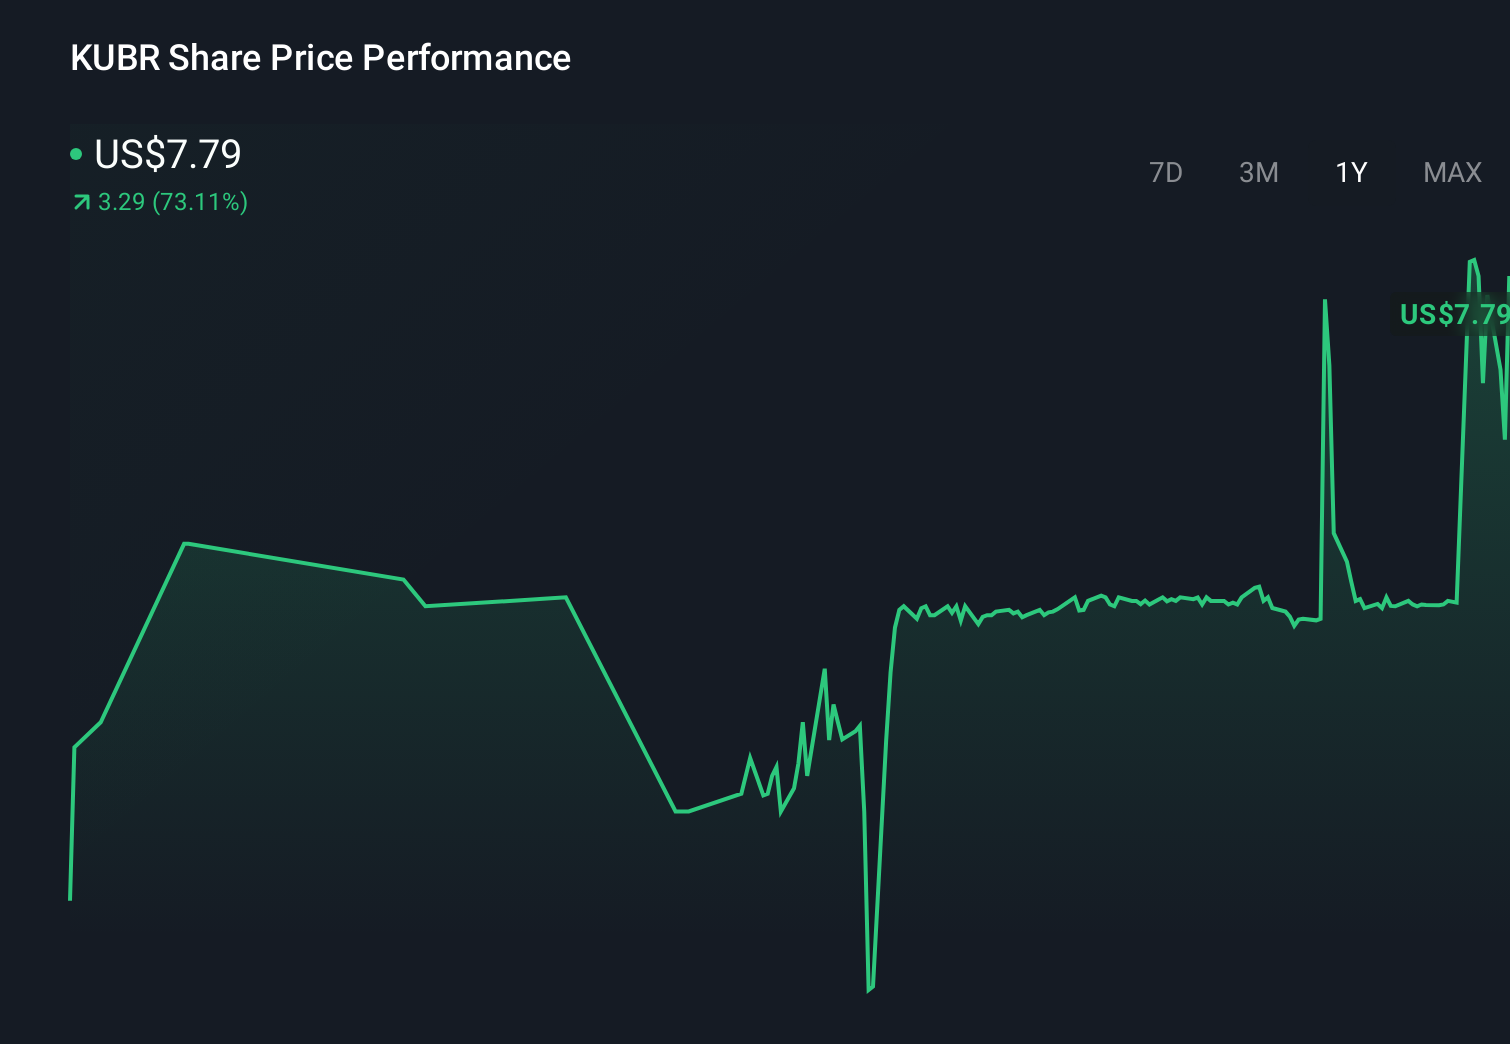Viewport: 1510px width, 1044px height.
Task: Click the gap between 3M and 1Y tabs
Action: [1305, 172]
